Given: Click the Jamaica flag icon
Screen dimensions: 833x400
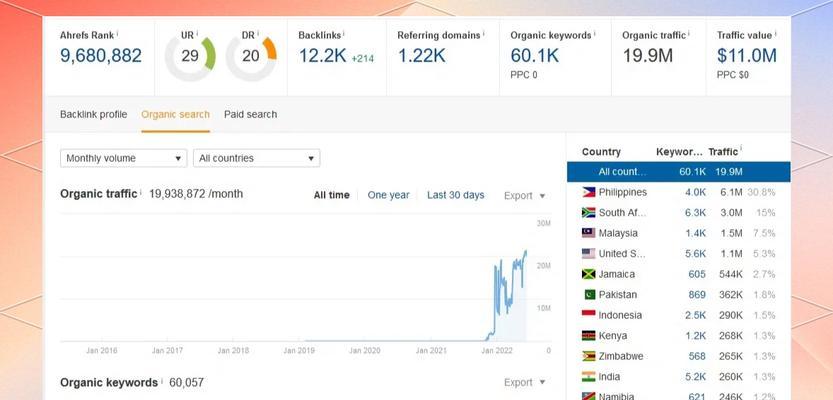Looking at the screenshot, I should (588, 274).
